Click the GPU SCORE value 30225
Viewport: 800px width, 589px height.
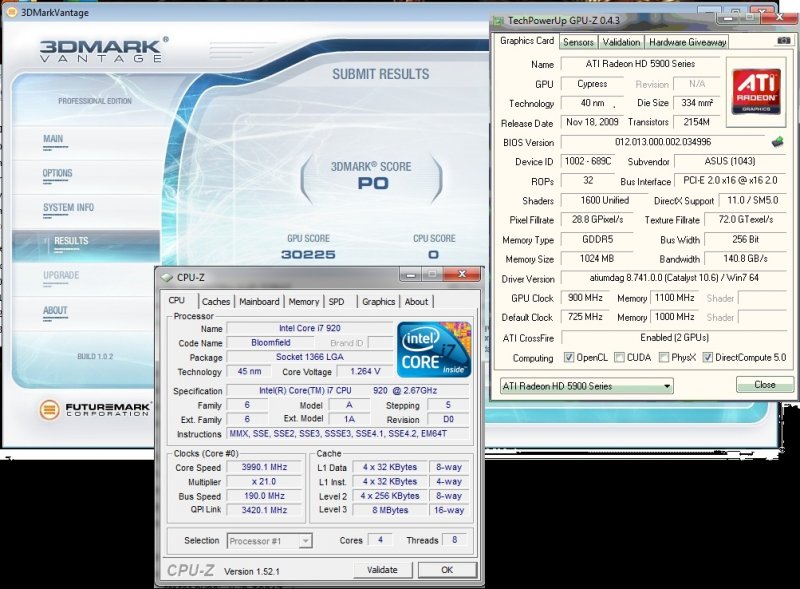point(308,254)
